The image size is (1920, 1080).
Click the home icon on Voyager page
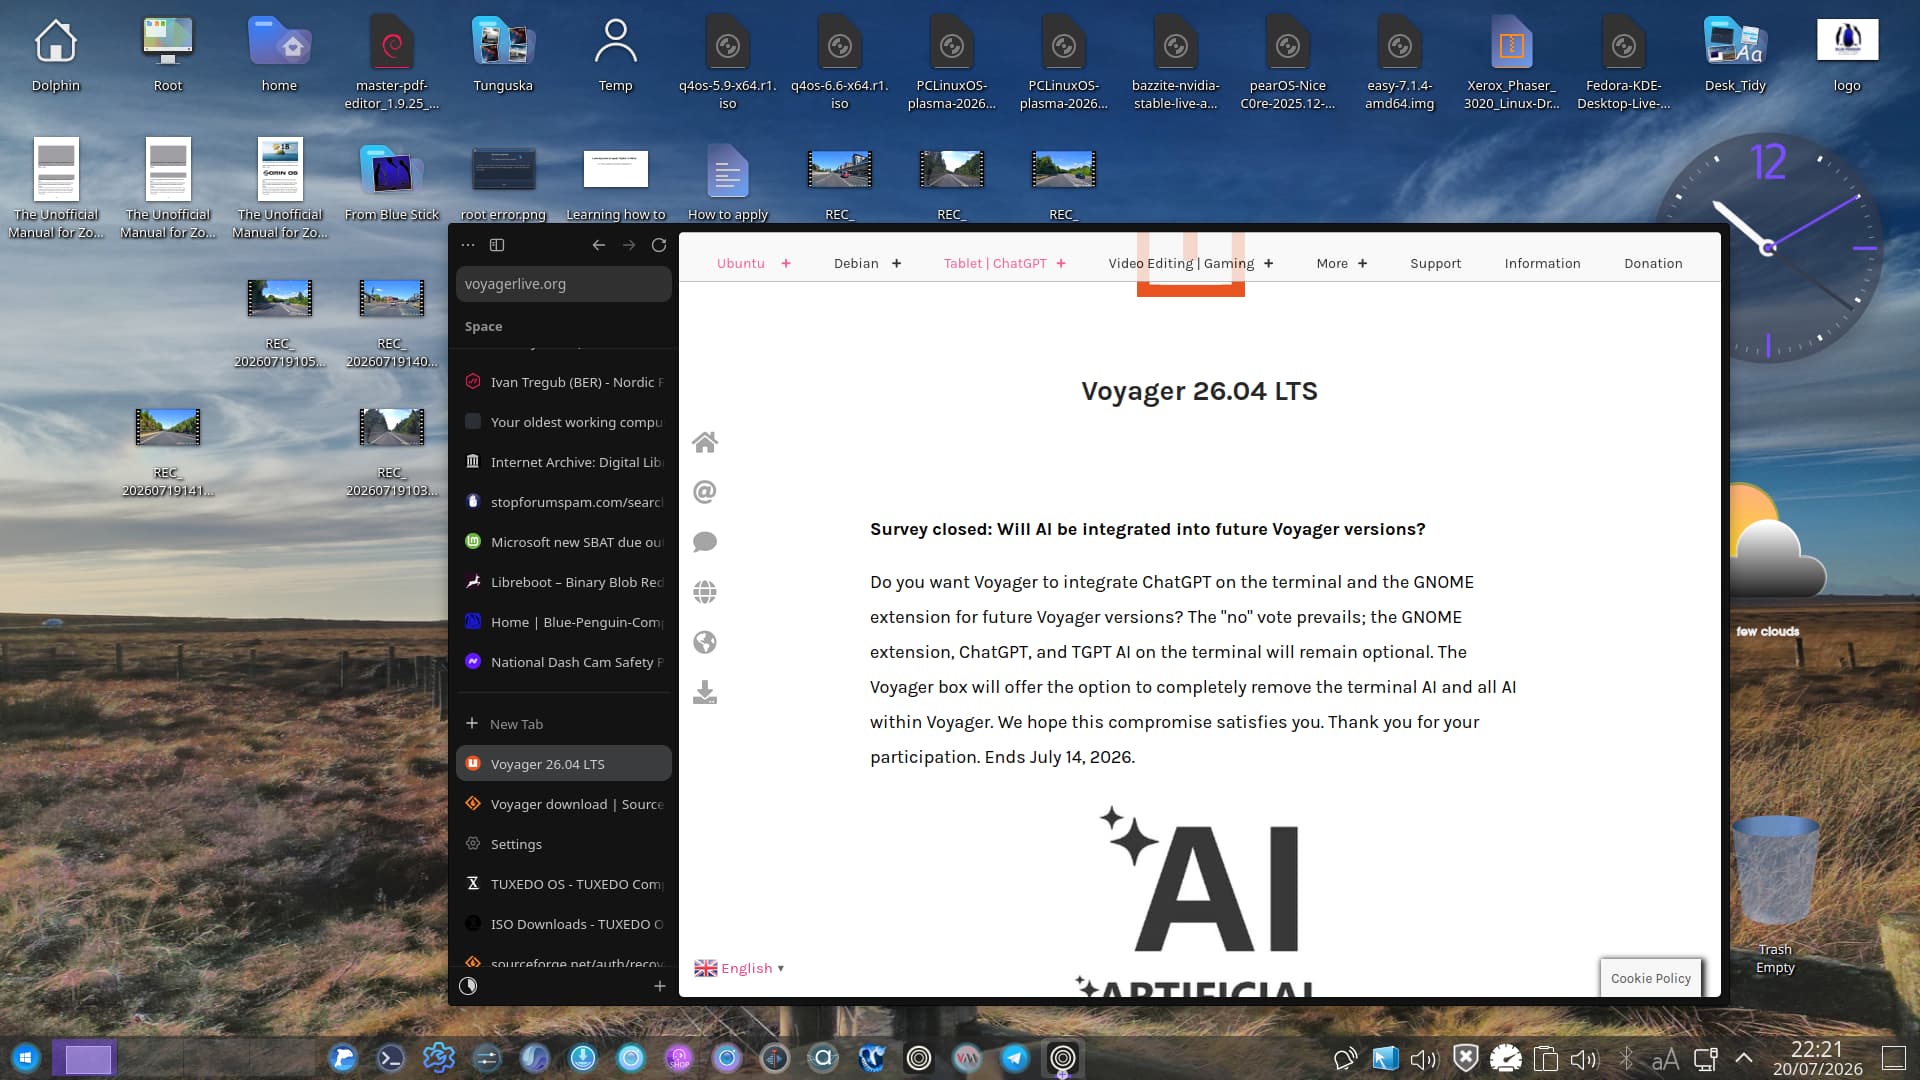pyautogui.click(x=705, y=442)
